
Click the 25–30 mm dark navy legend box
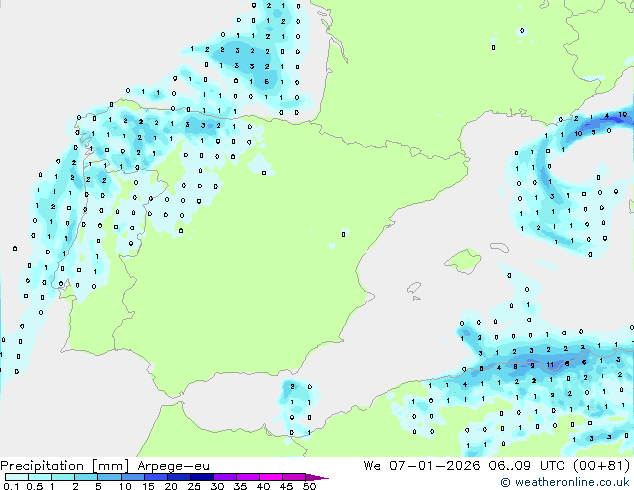pyautogui.click(x=202, y=477)
